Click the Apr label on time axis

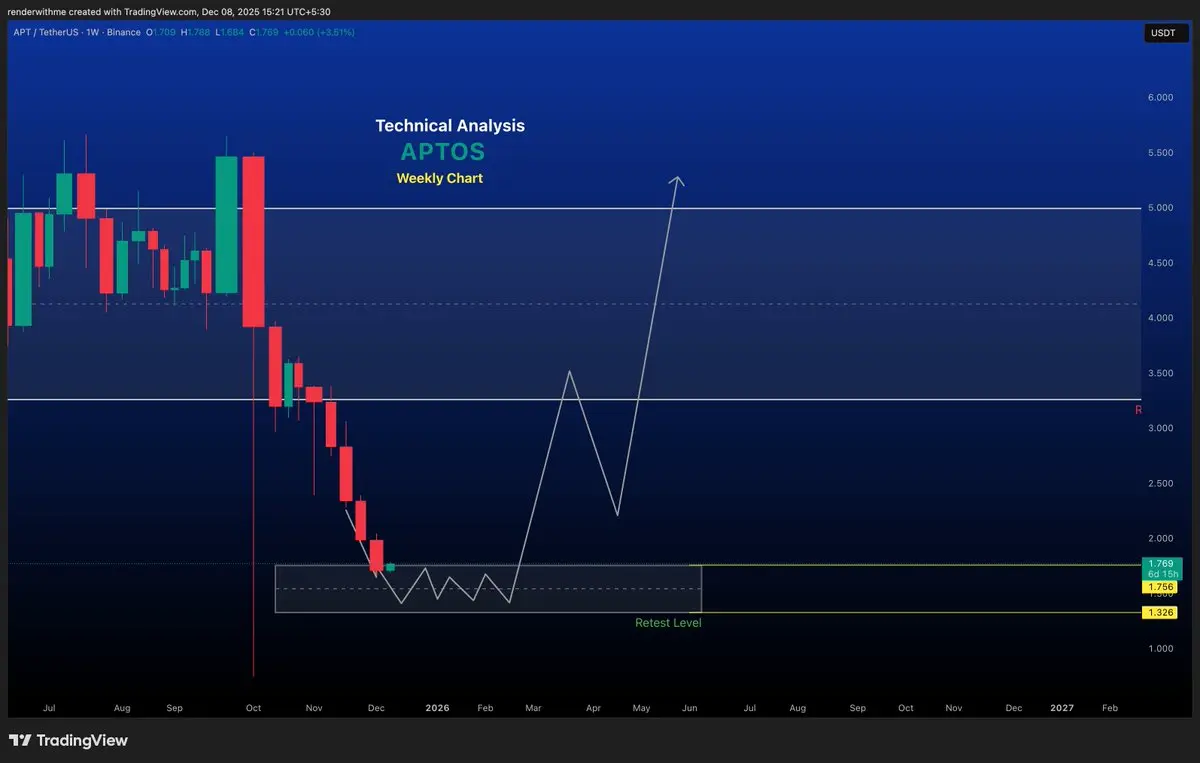593,708
